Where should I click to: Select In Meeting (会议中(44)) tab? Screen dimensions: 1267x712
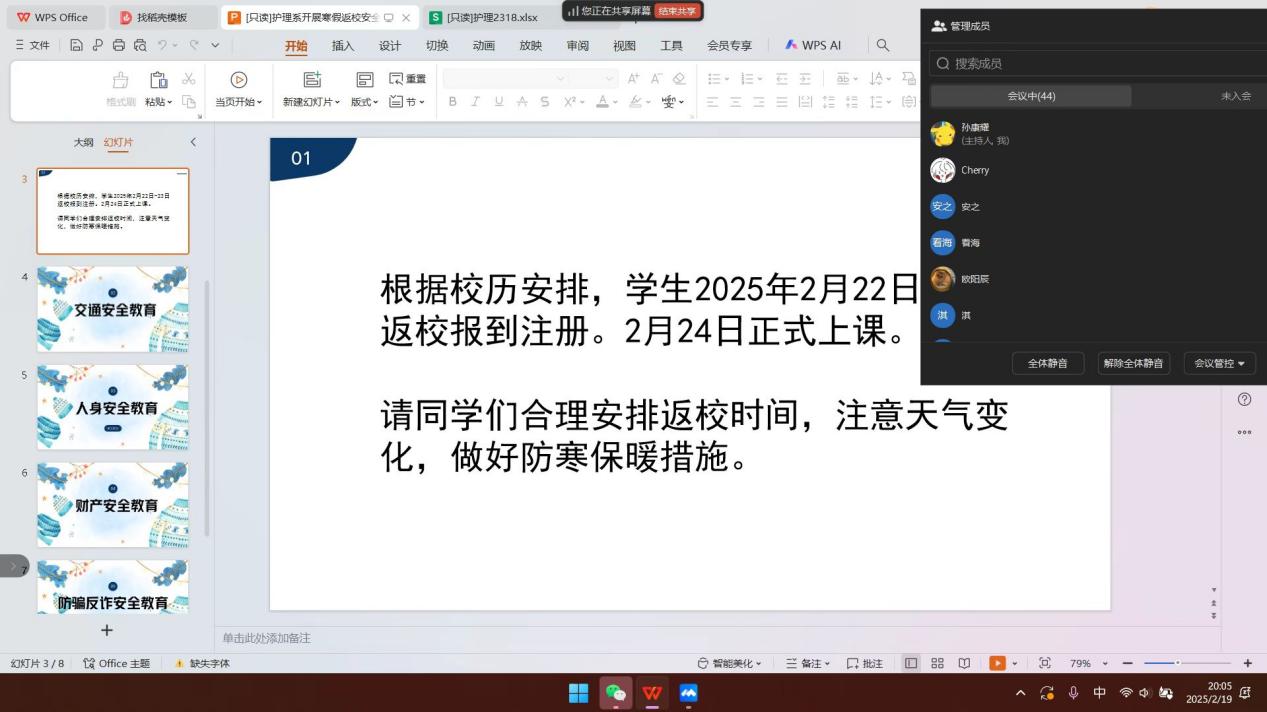coord(1031,96)
